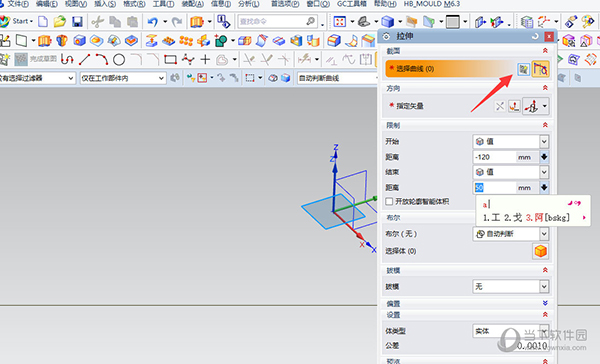Open the Vector dialog icon

[514, 106]
